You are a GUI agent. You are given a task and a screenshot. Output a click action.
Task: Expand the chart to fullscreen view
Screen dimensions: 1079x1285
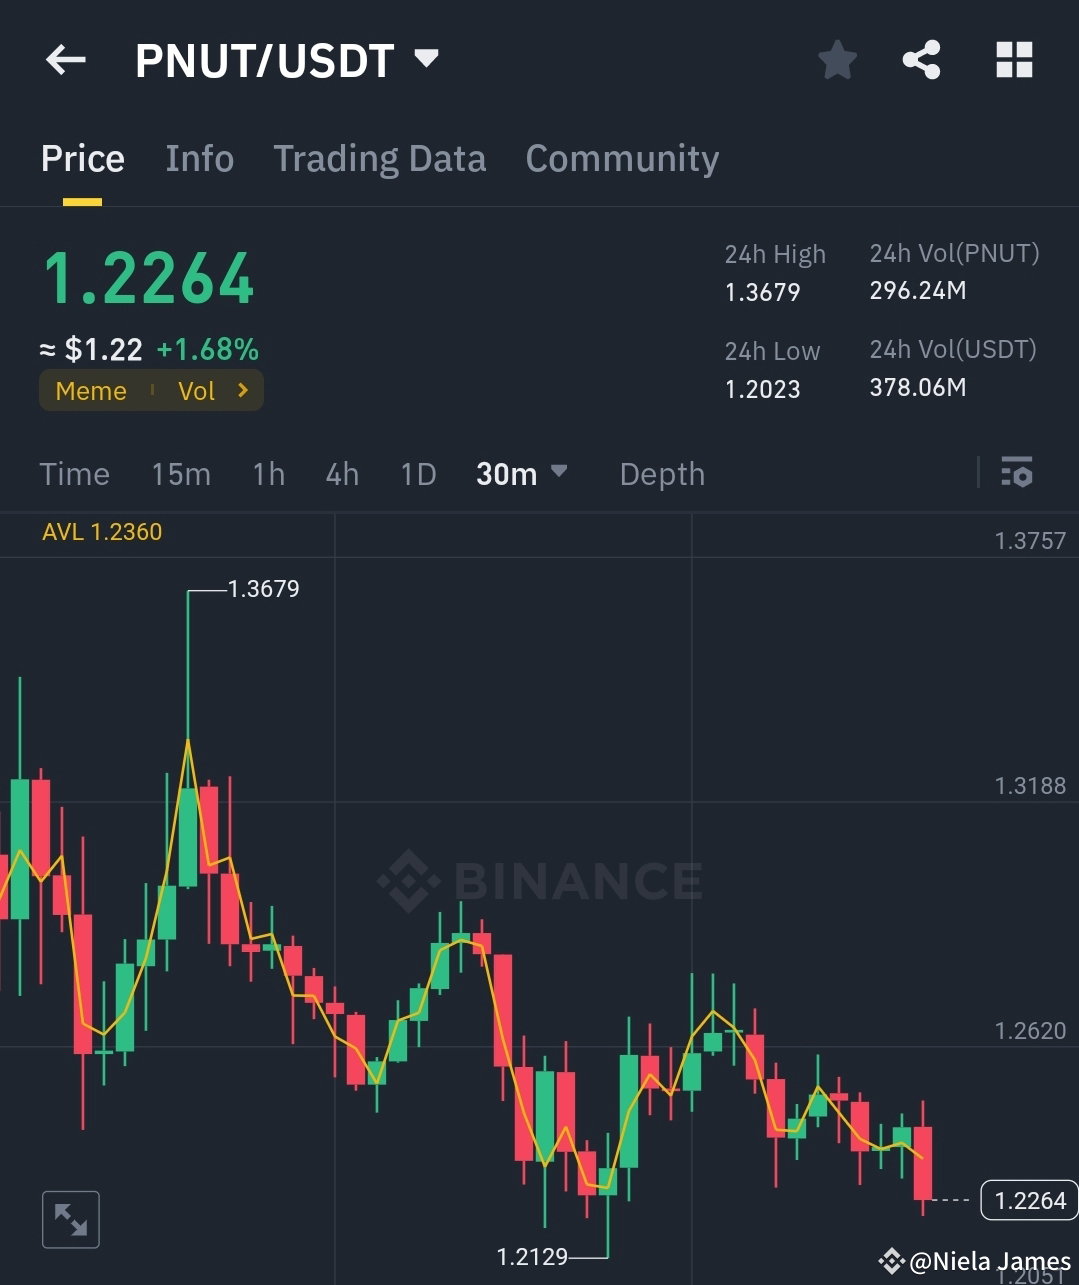point(70,1219)
